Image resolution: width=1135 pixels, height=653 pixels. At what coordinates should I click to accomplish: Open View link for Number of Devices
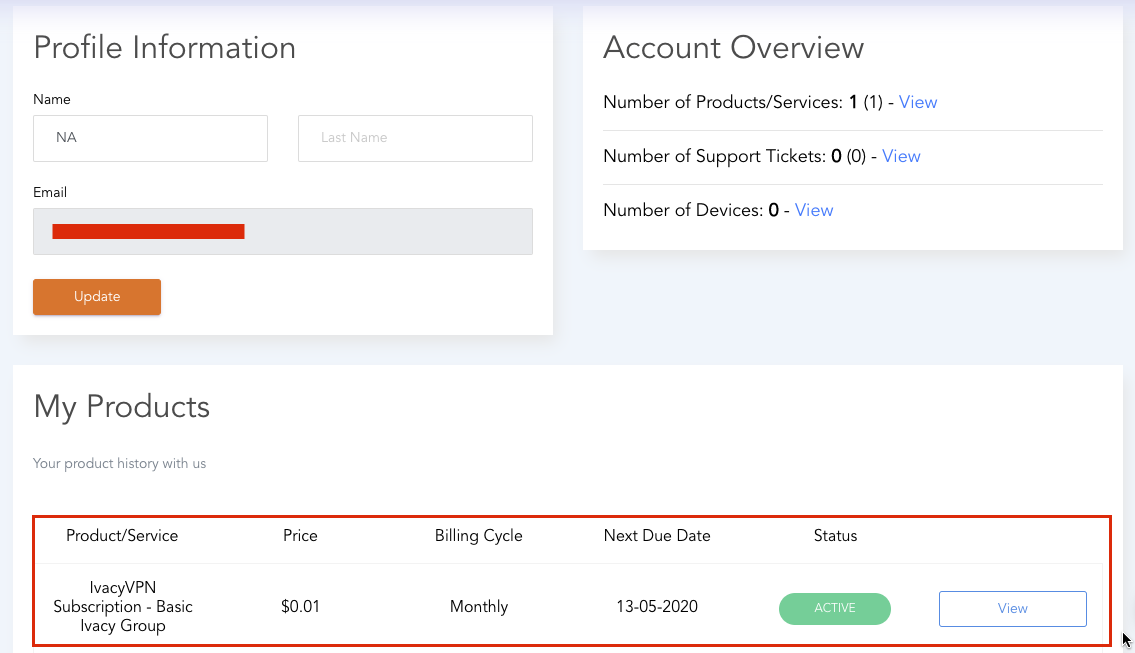[814, 210]
